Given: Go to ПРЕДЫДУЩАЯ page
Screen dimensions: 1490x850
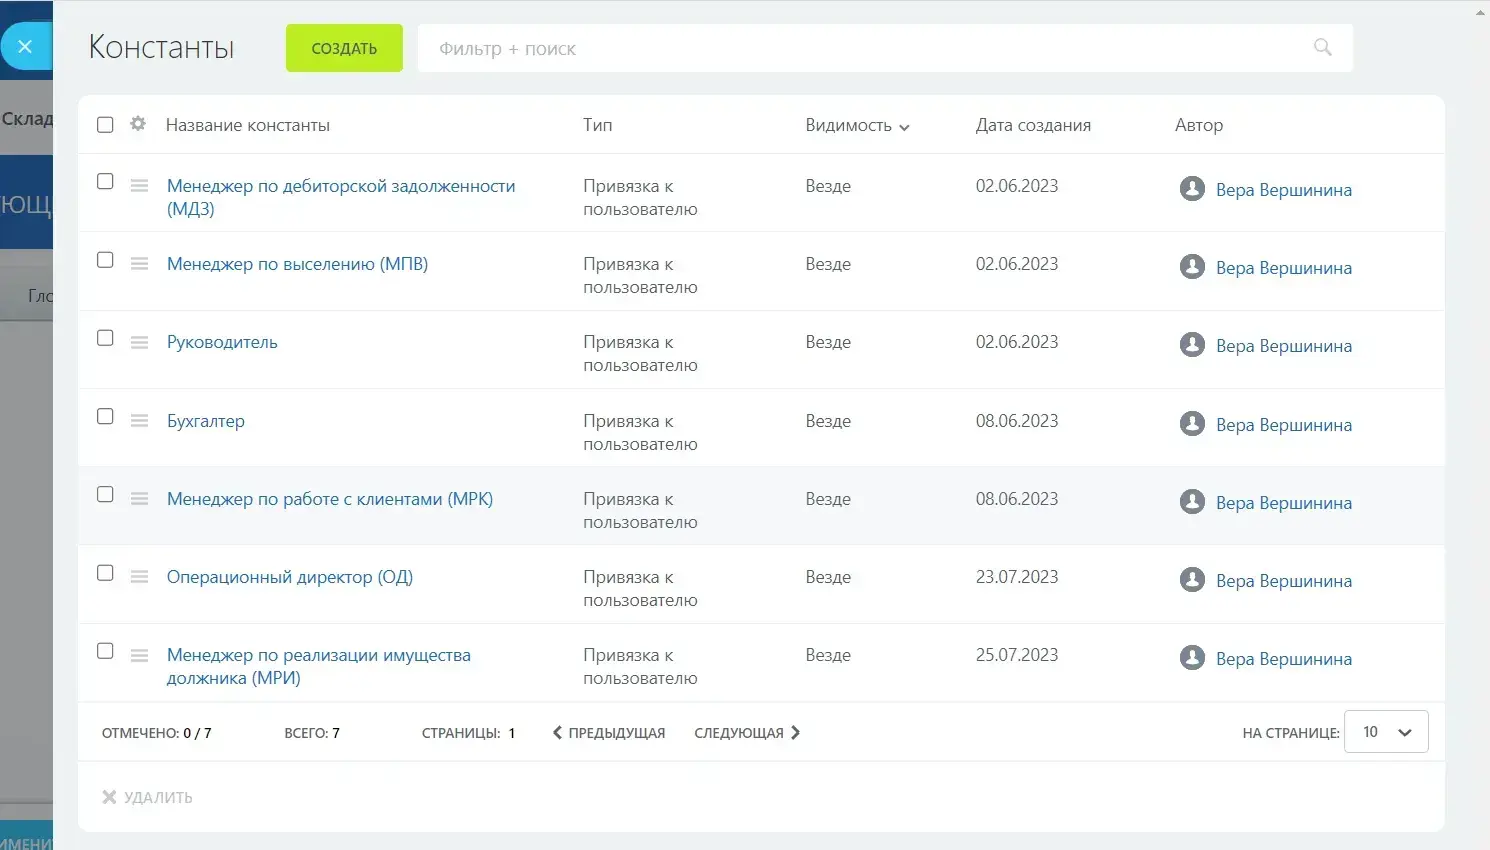Looking at the screenshot, I should [x=609, y=733].
